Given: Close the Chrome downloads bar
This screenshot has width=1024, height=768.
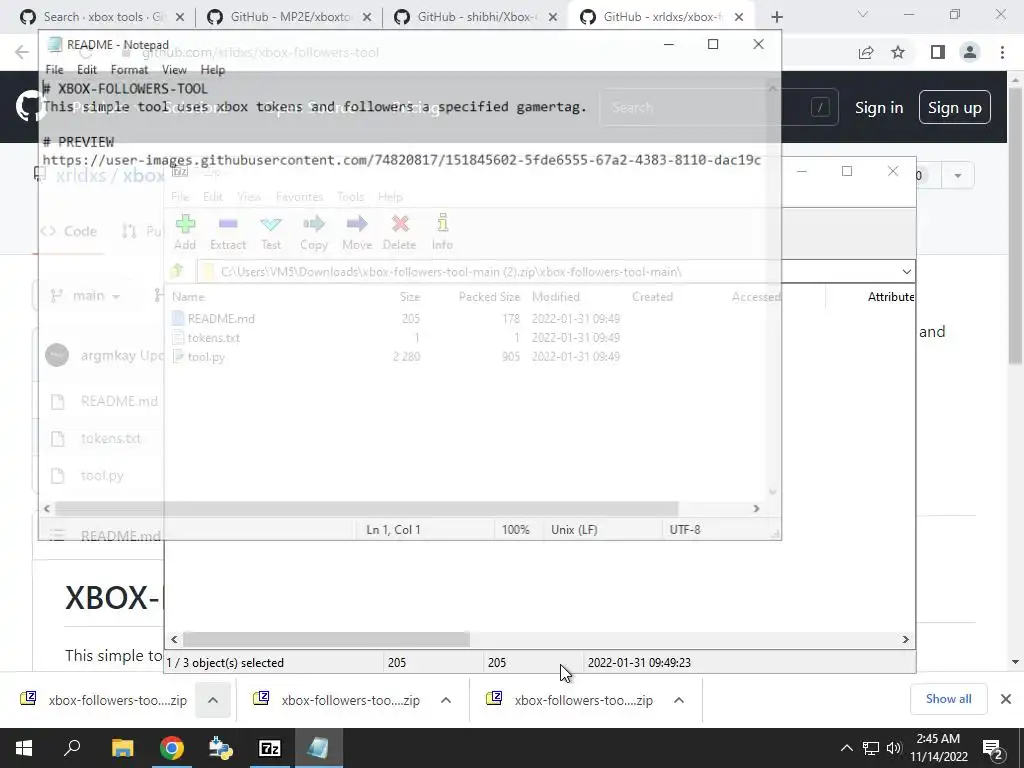Looking at the screenshot, I should click(1006, 699).
